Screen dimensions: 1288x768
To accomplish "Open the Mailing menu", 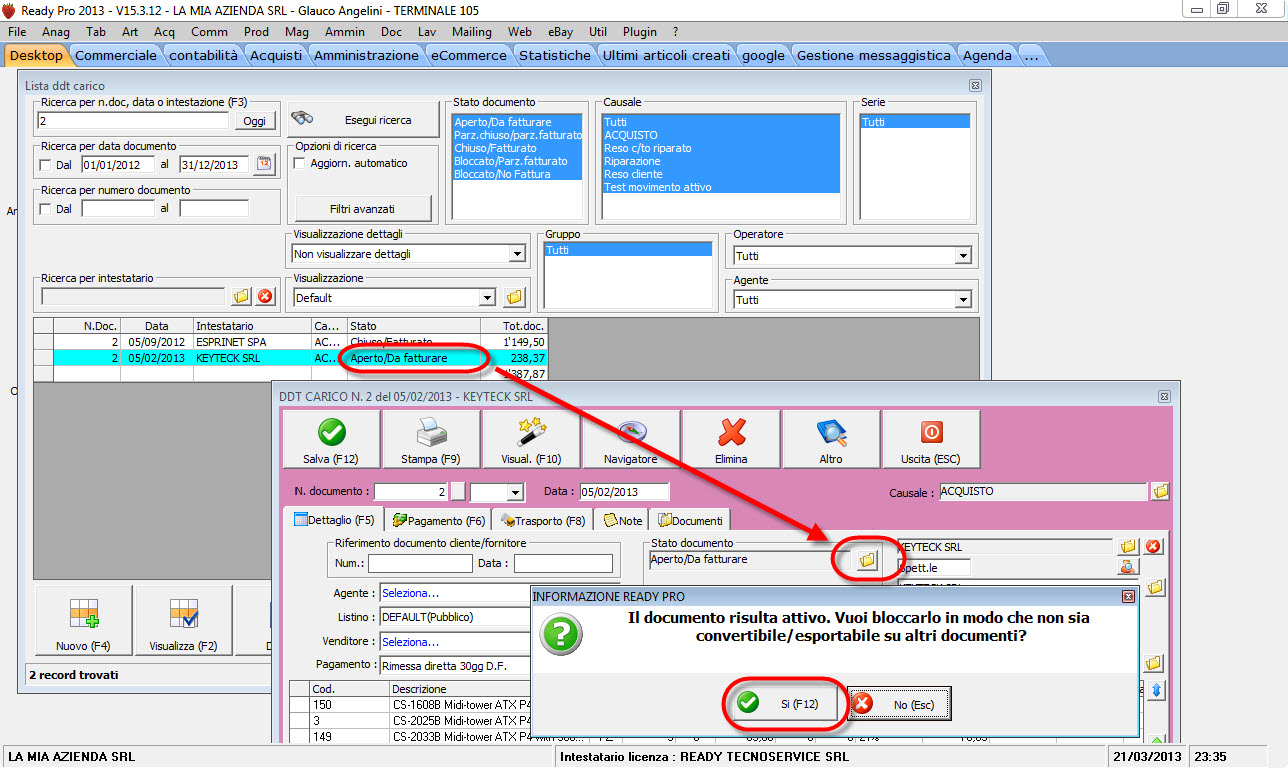I will click(x=471, y=32).
